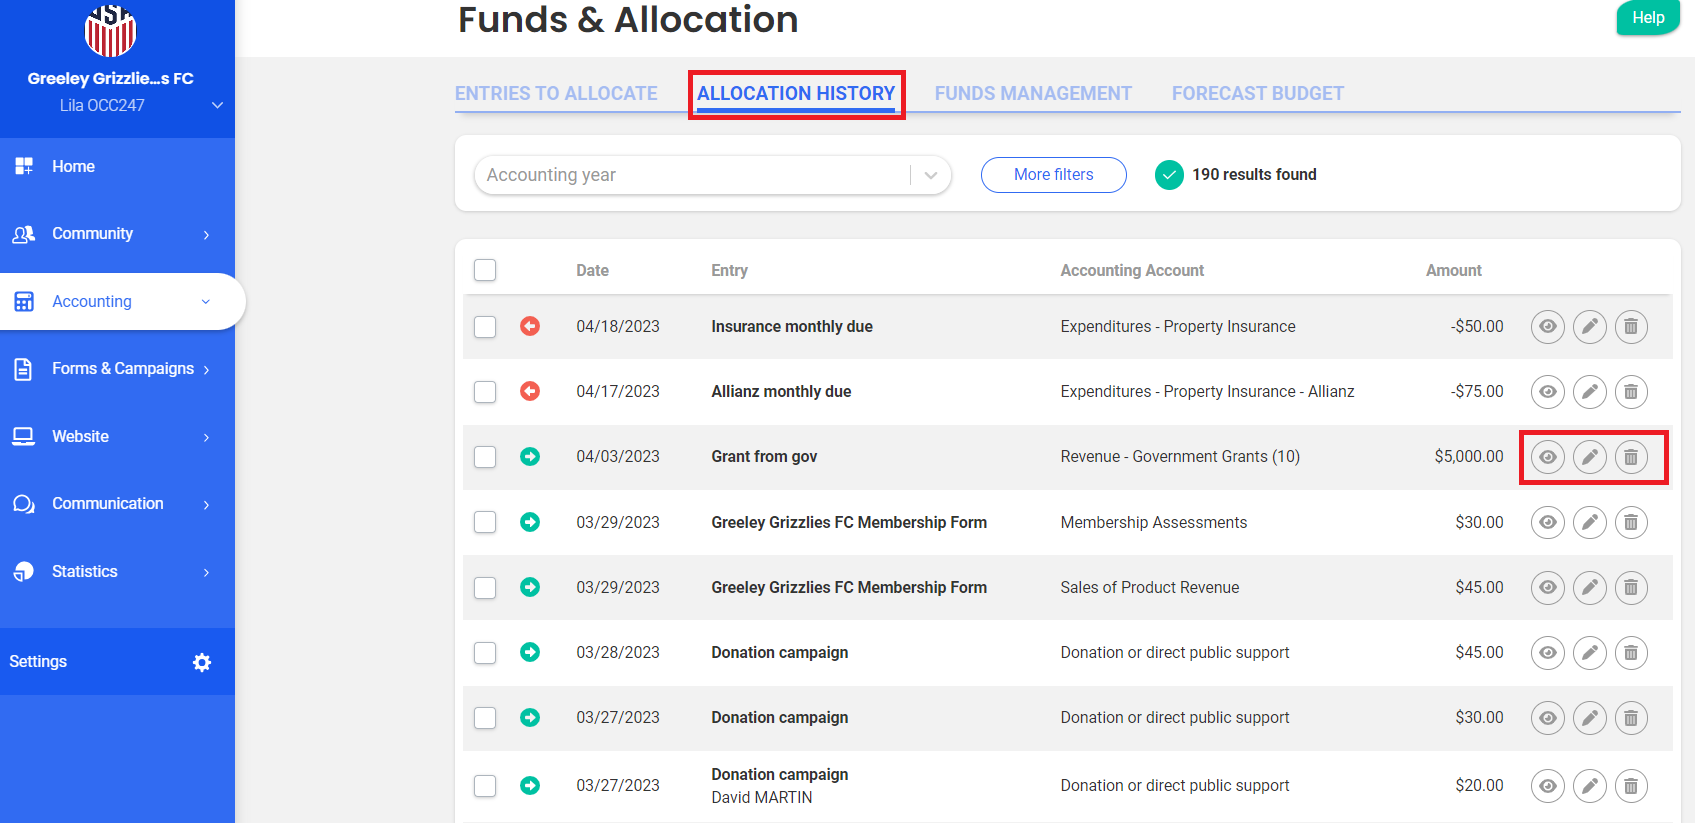Click the club logo in the sidebar
Screen dimensions: 1695x823
click(x=110, y=30)
